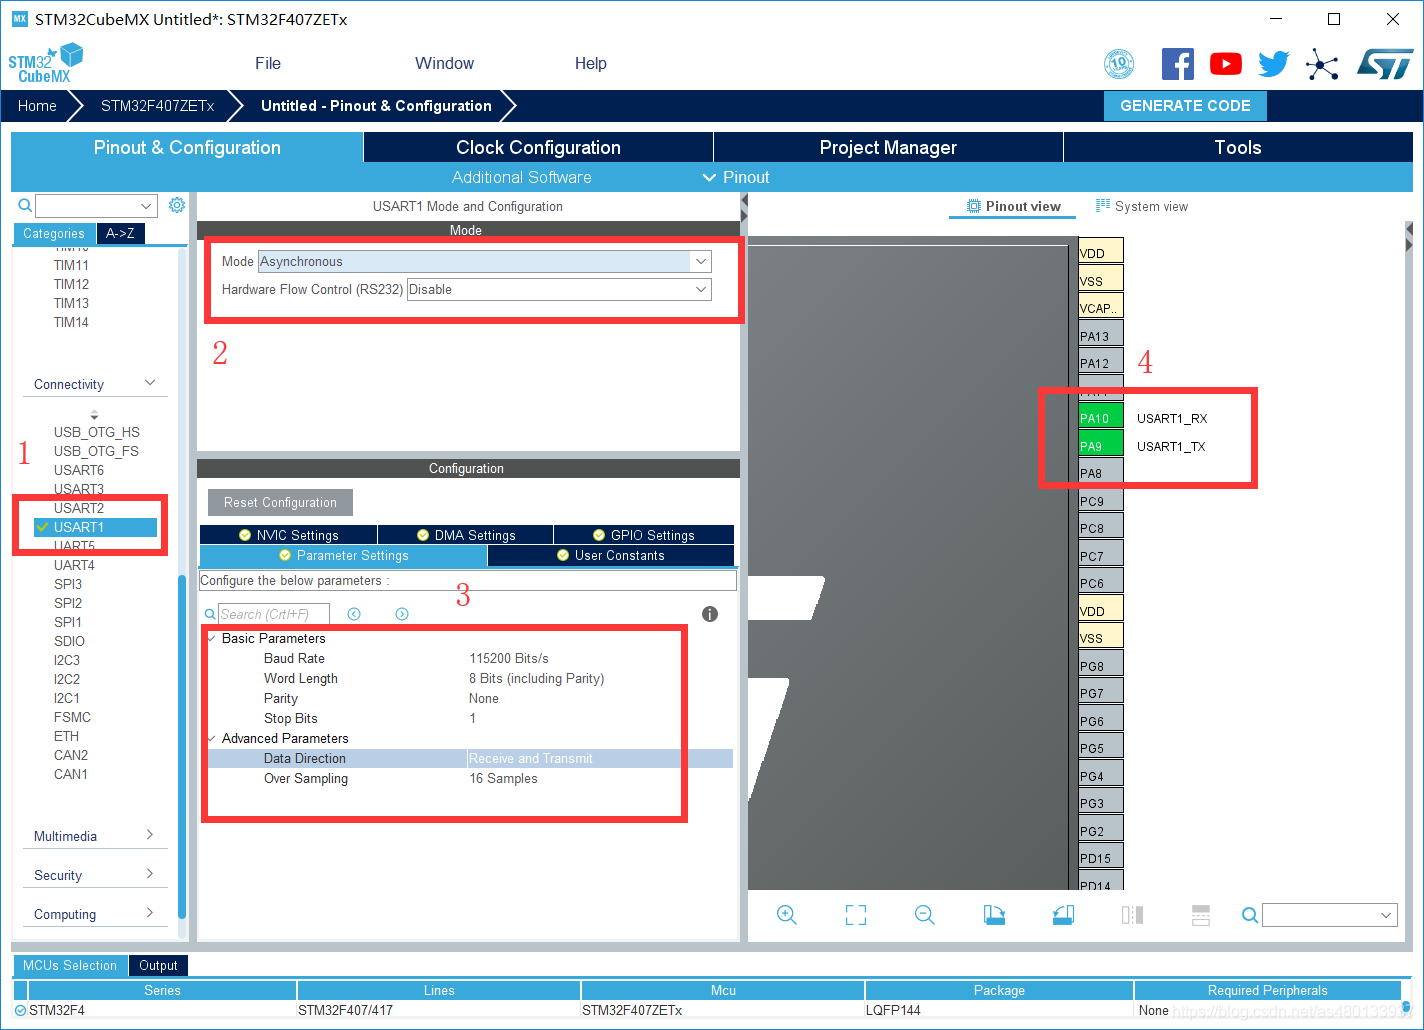Viewport: 1424px width, 1030px height.
Task: Switch to Clock Configuration tab
Action: pos(538,147)
